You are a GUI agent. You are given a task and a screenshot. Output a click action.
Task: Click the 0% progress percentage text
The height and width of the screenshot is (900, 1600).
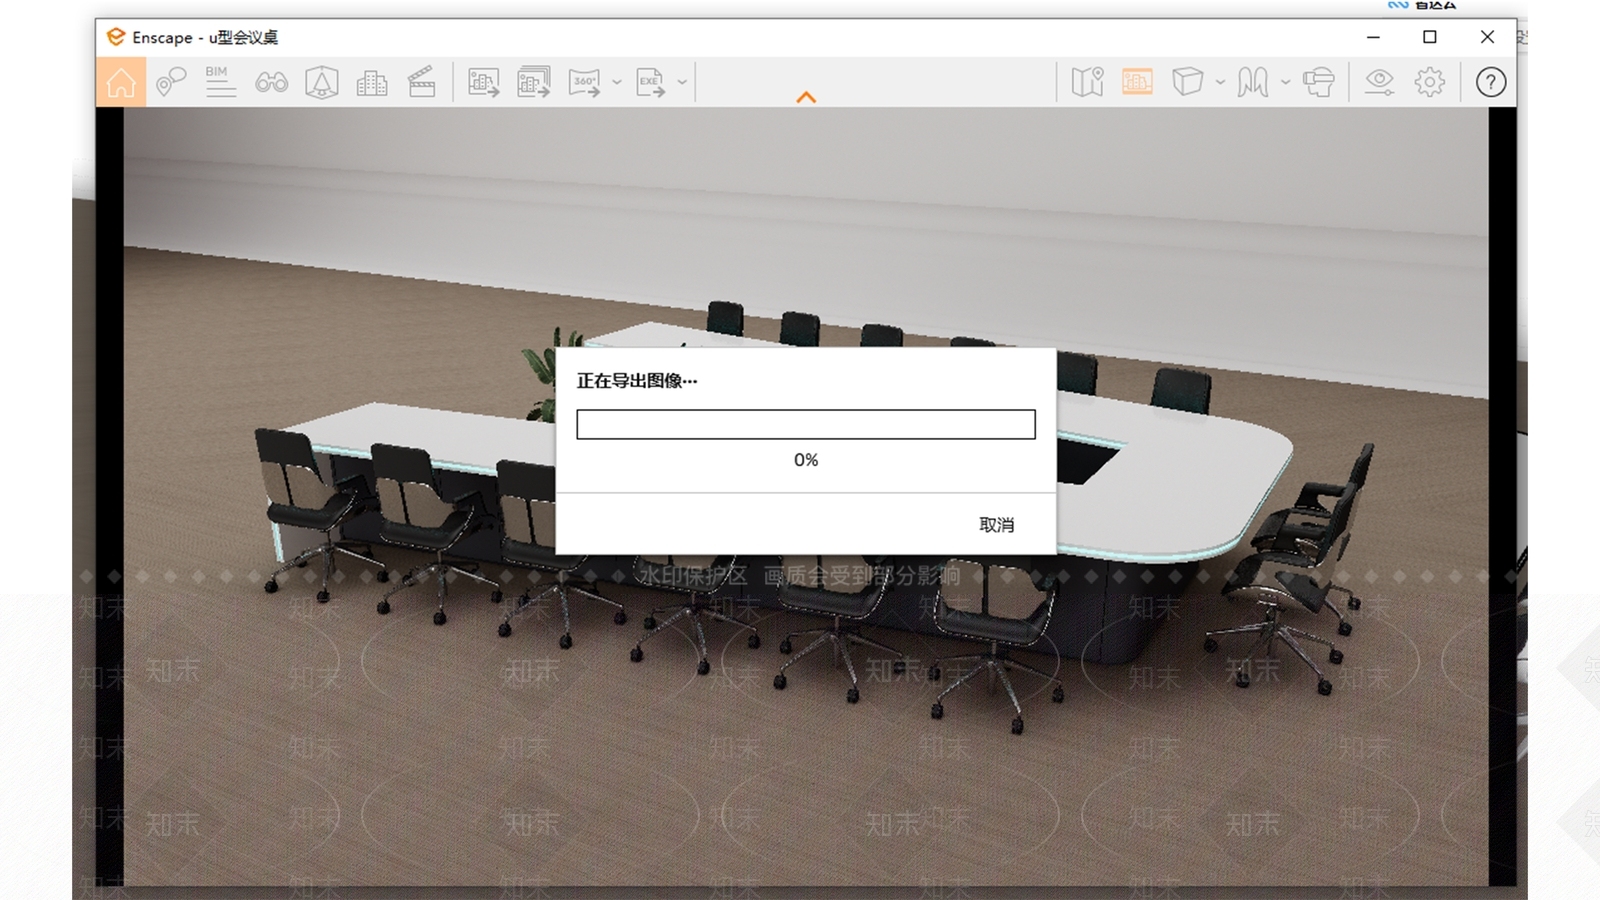click(806, 460)
